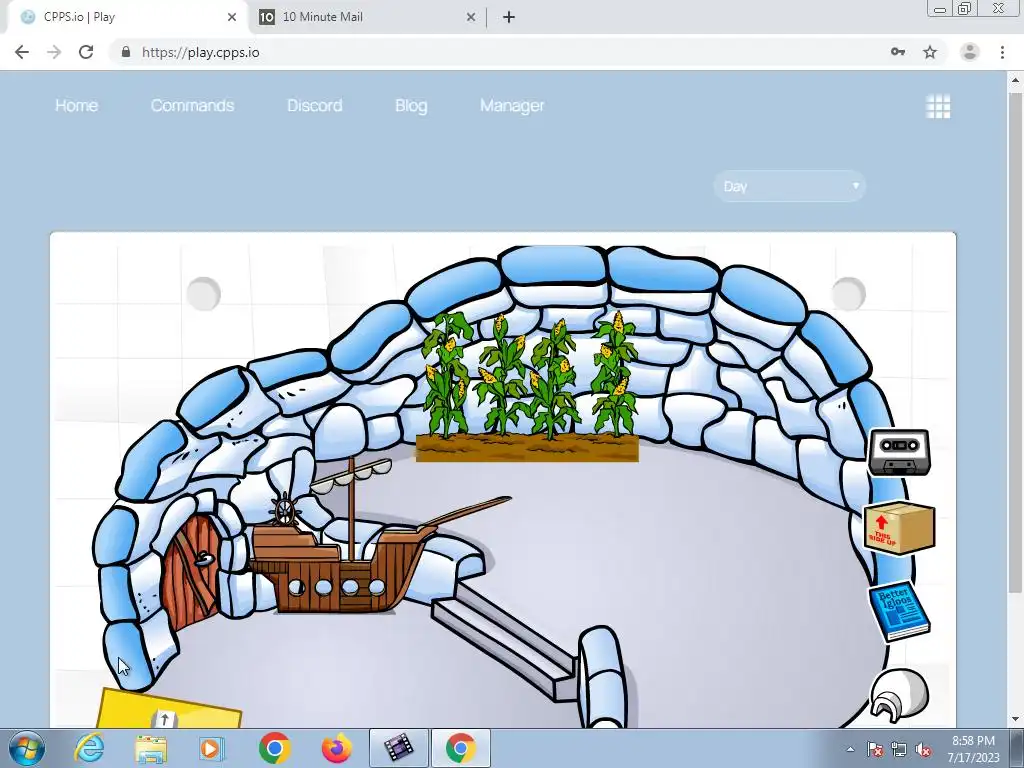Open the white grid apps icon
Viewport: 1024px width, 768px height.
click(x=938, y=106)
